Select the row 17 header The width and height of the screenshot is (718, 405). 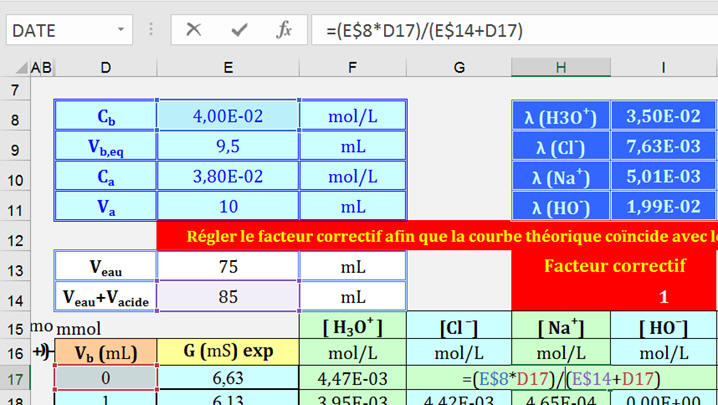pos(14,378)
